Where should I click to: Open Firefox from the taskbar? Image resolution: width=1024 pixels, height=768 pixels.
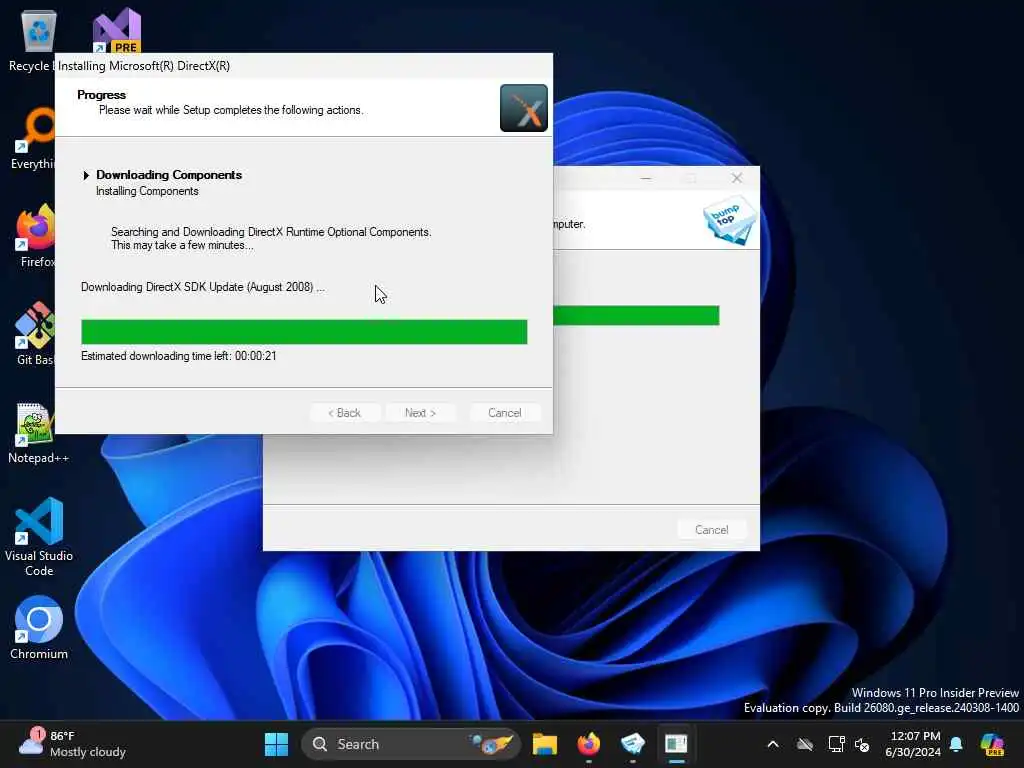coord(588,744)
